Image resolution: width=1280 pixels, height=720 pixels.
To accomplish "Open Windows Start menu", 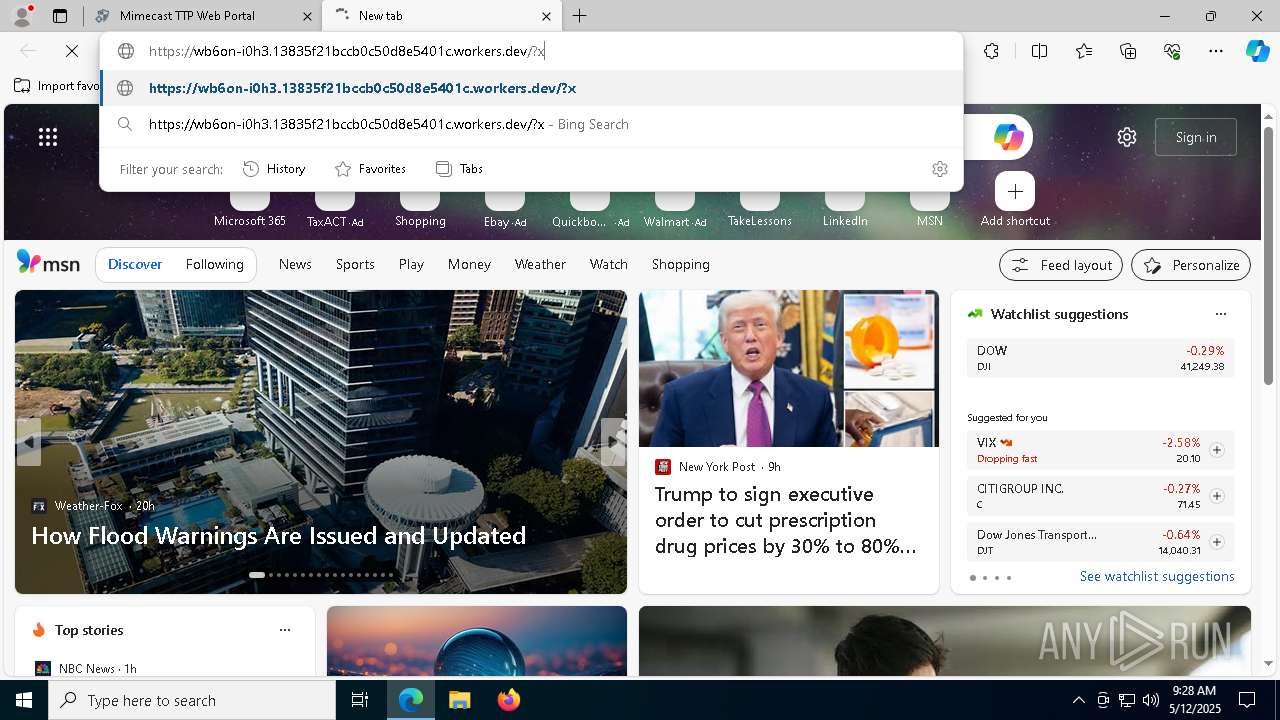I will coord(24,700).
